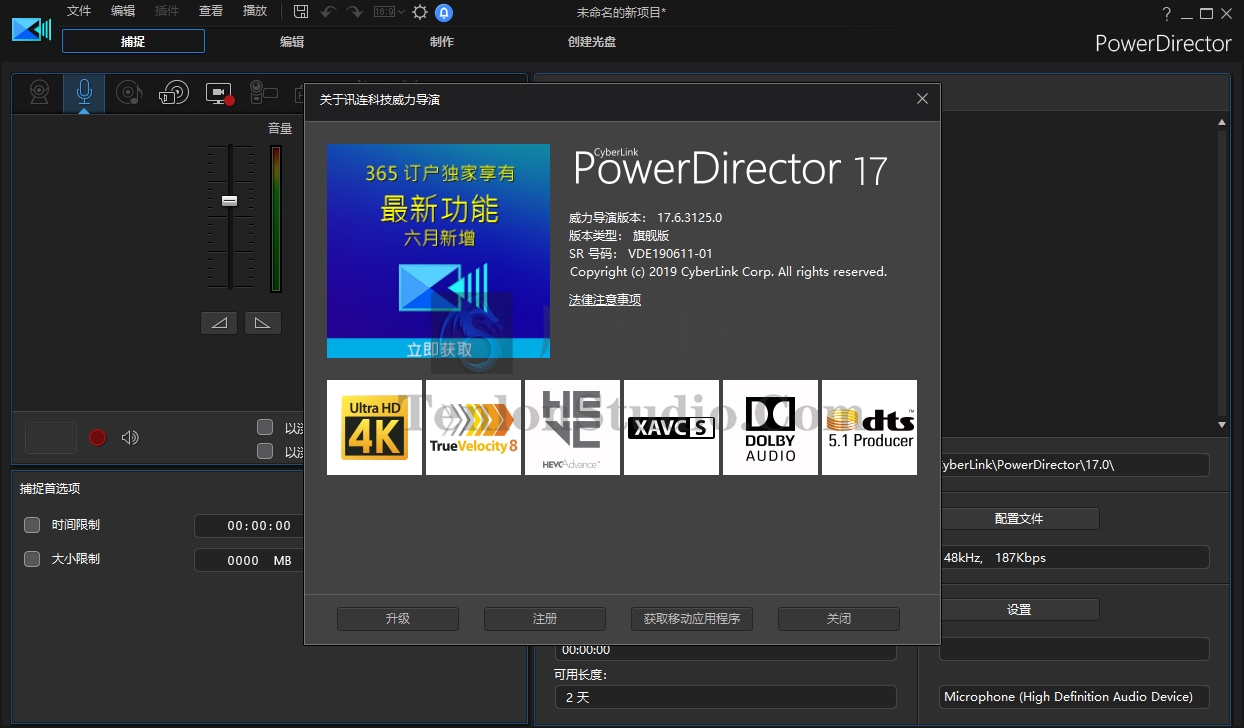This screenshot has width=1244, height=728.
Task: Select camcorder capture source icon
Action: coord(262,93)
